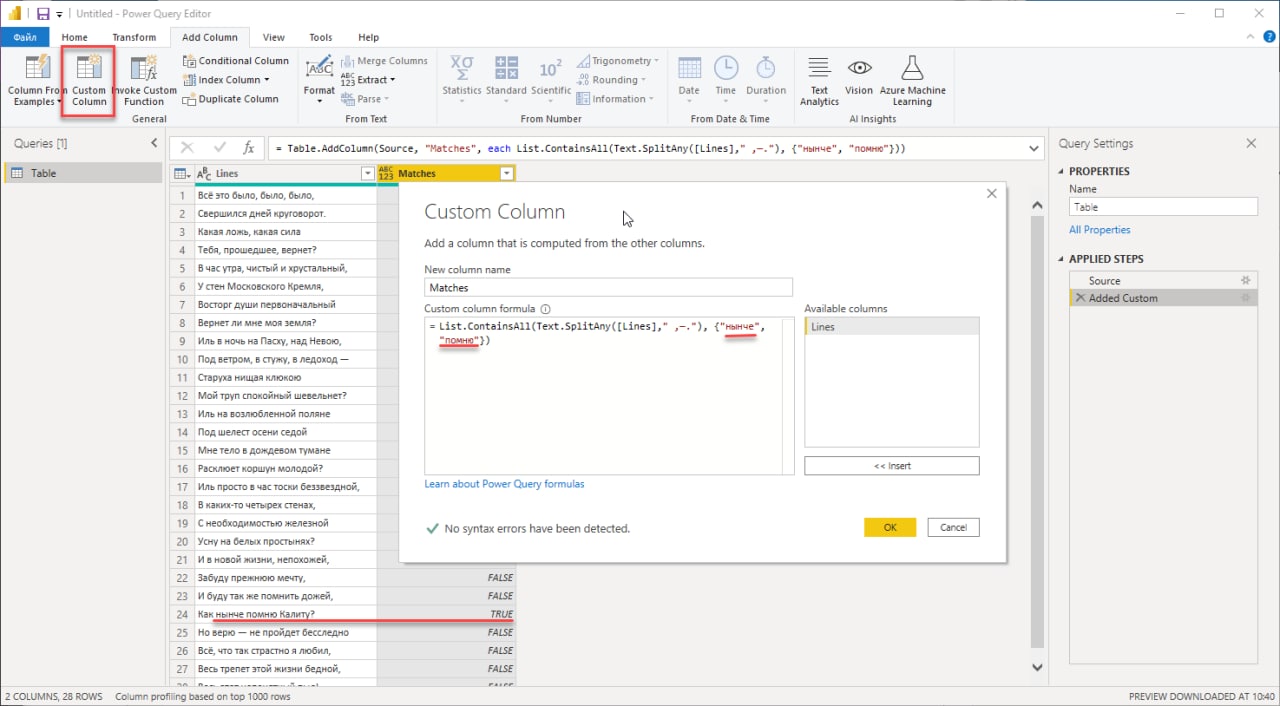Click the help icon in ribbon corner
The width and height of the screenshot is (1280, 706).
pos(1270,36)
